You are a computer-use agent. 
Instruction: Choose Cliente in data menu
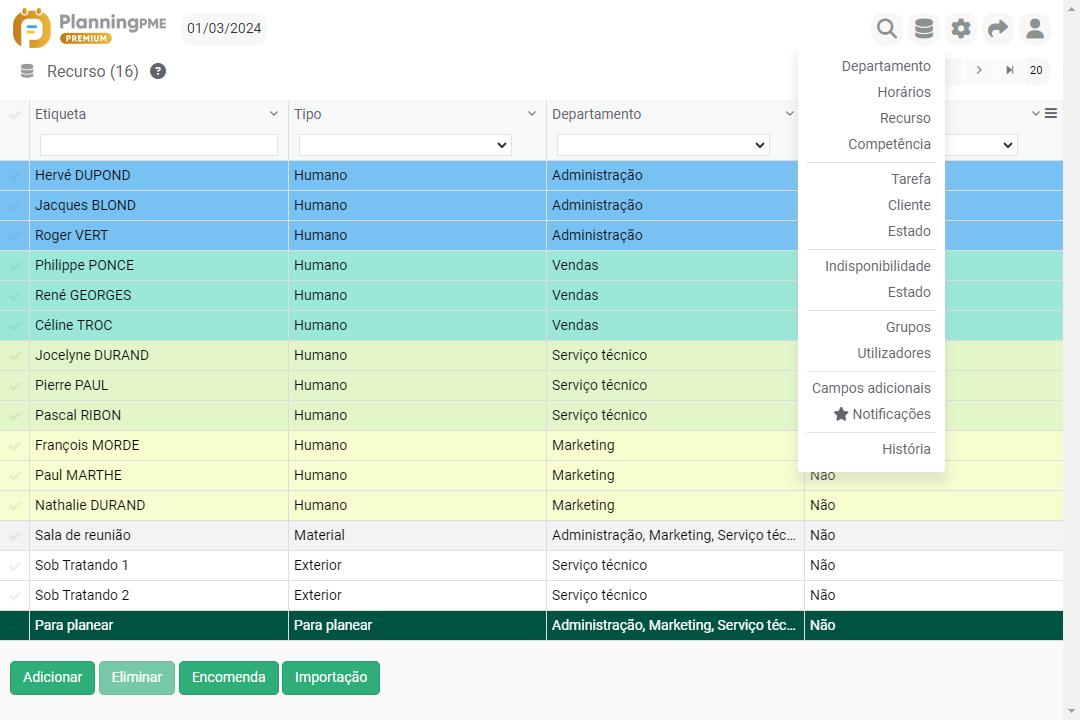(909, 205)
